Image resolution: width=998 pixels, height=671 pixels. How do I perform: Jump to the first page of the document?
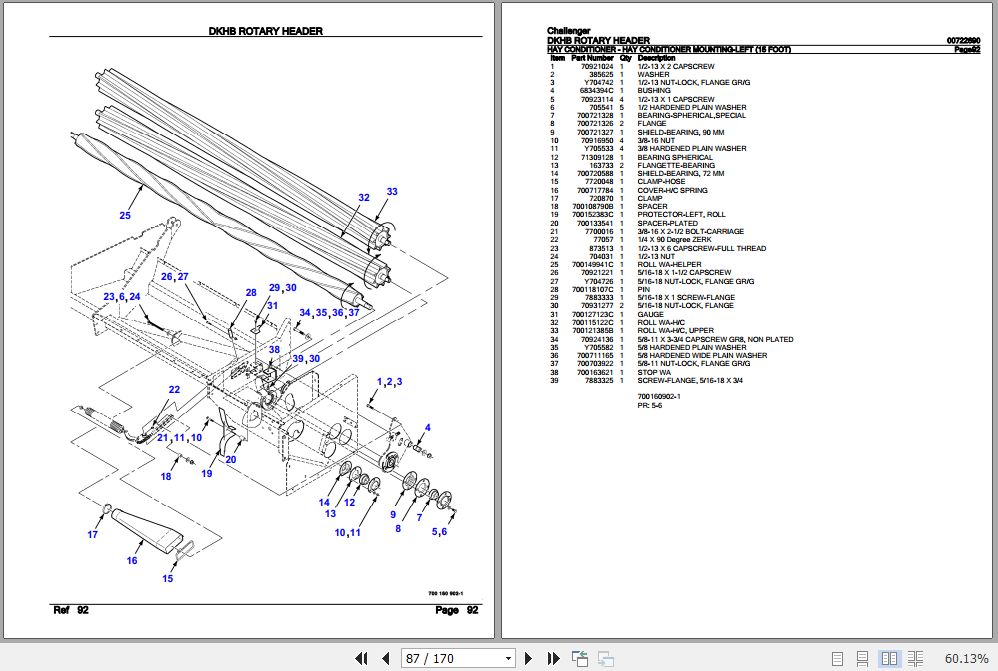[362, 658]
